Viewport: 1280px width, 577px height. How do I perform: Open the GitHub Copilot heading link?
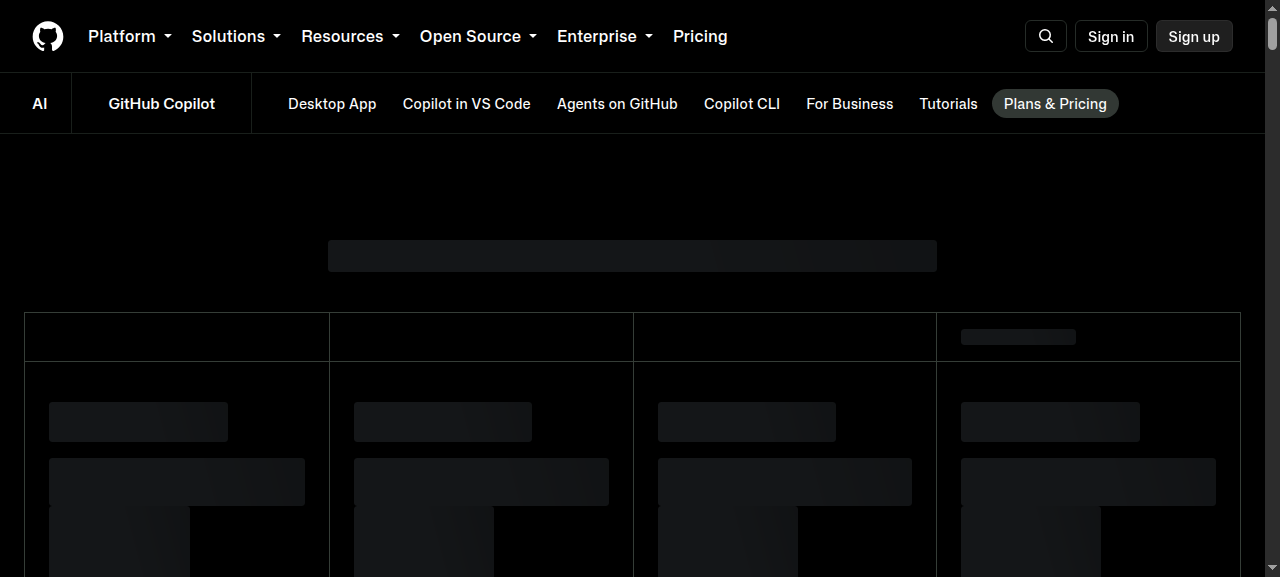click(162, 104)
